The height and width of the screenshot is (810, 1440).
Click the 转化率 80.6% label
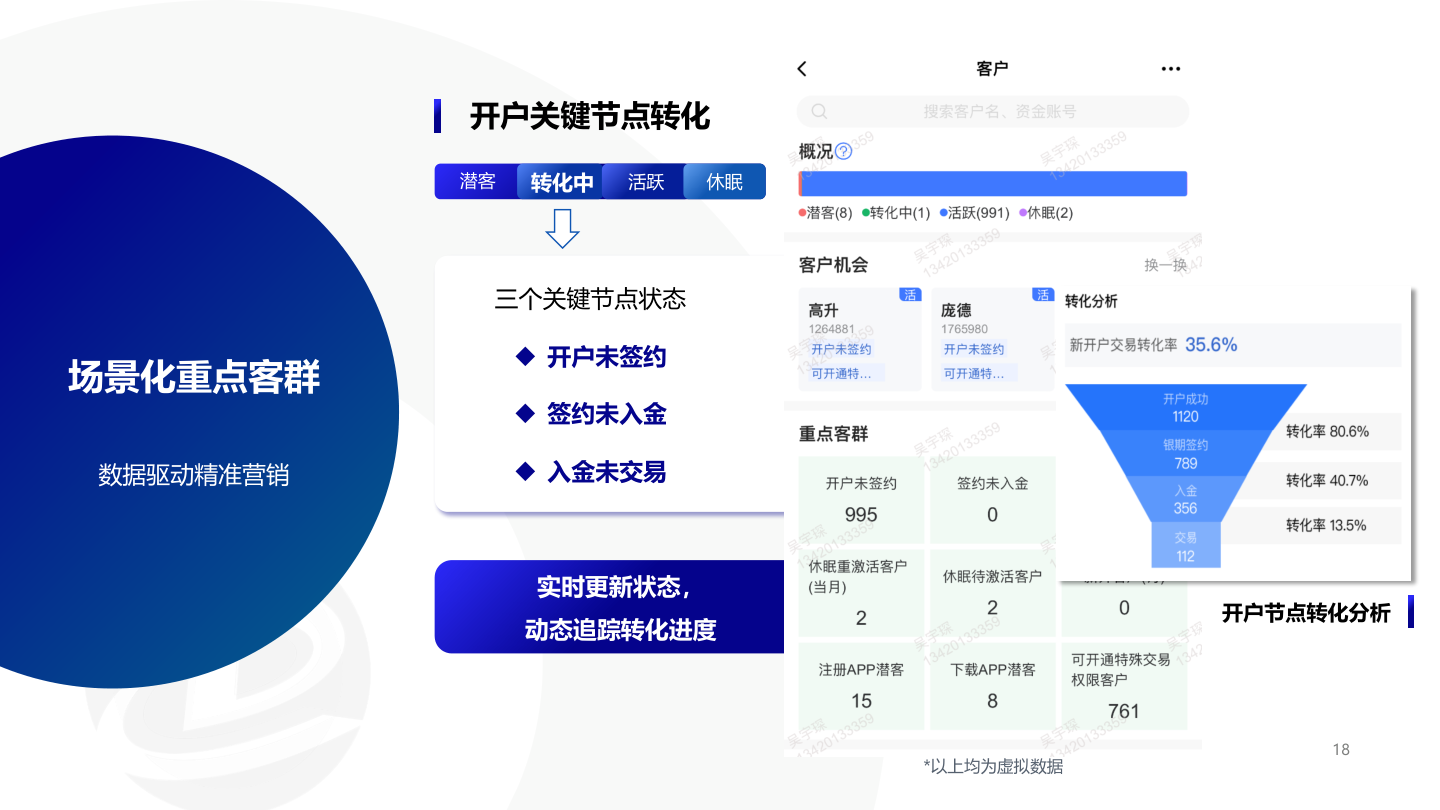click(x=1327, y=432)
